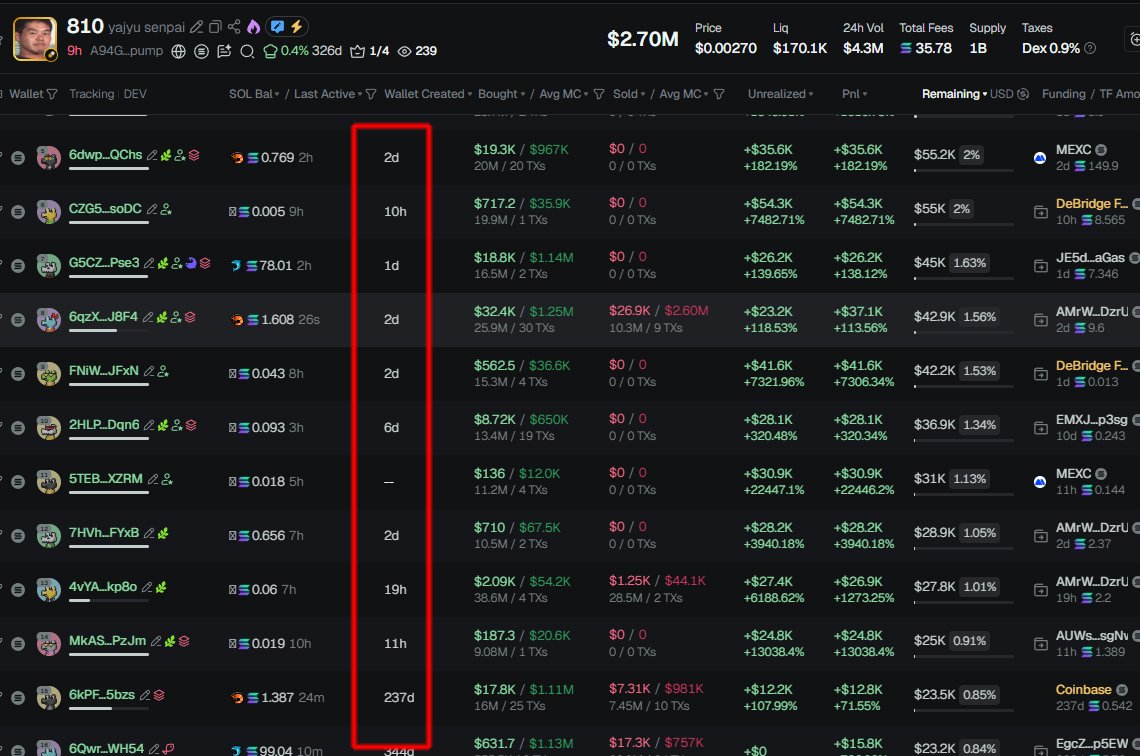Click the eye watchers icon showing 239
Viewport: 1140px width, 756px height.
(x=404, y=51)
